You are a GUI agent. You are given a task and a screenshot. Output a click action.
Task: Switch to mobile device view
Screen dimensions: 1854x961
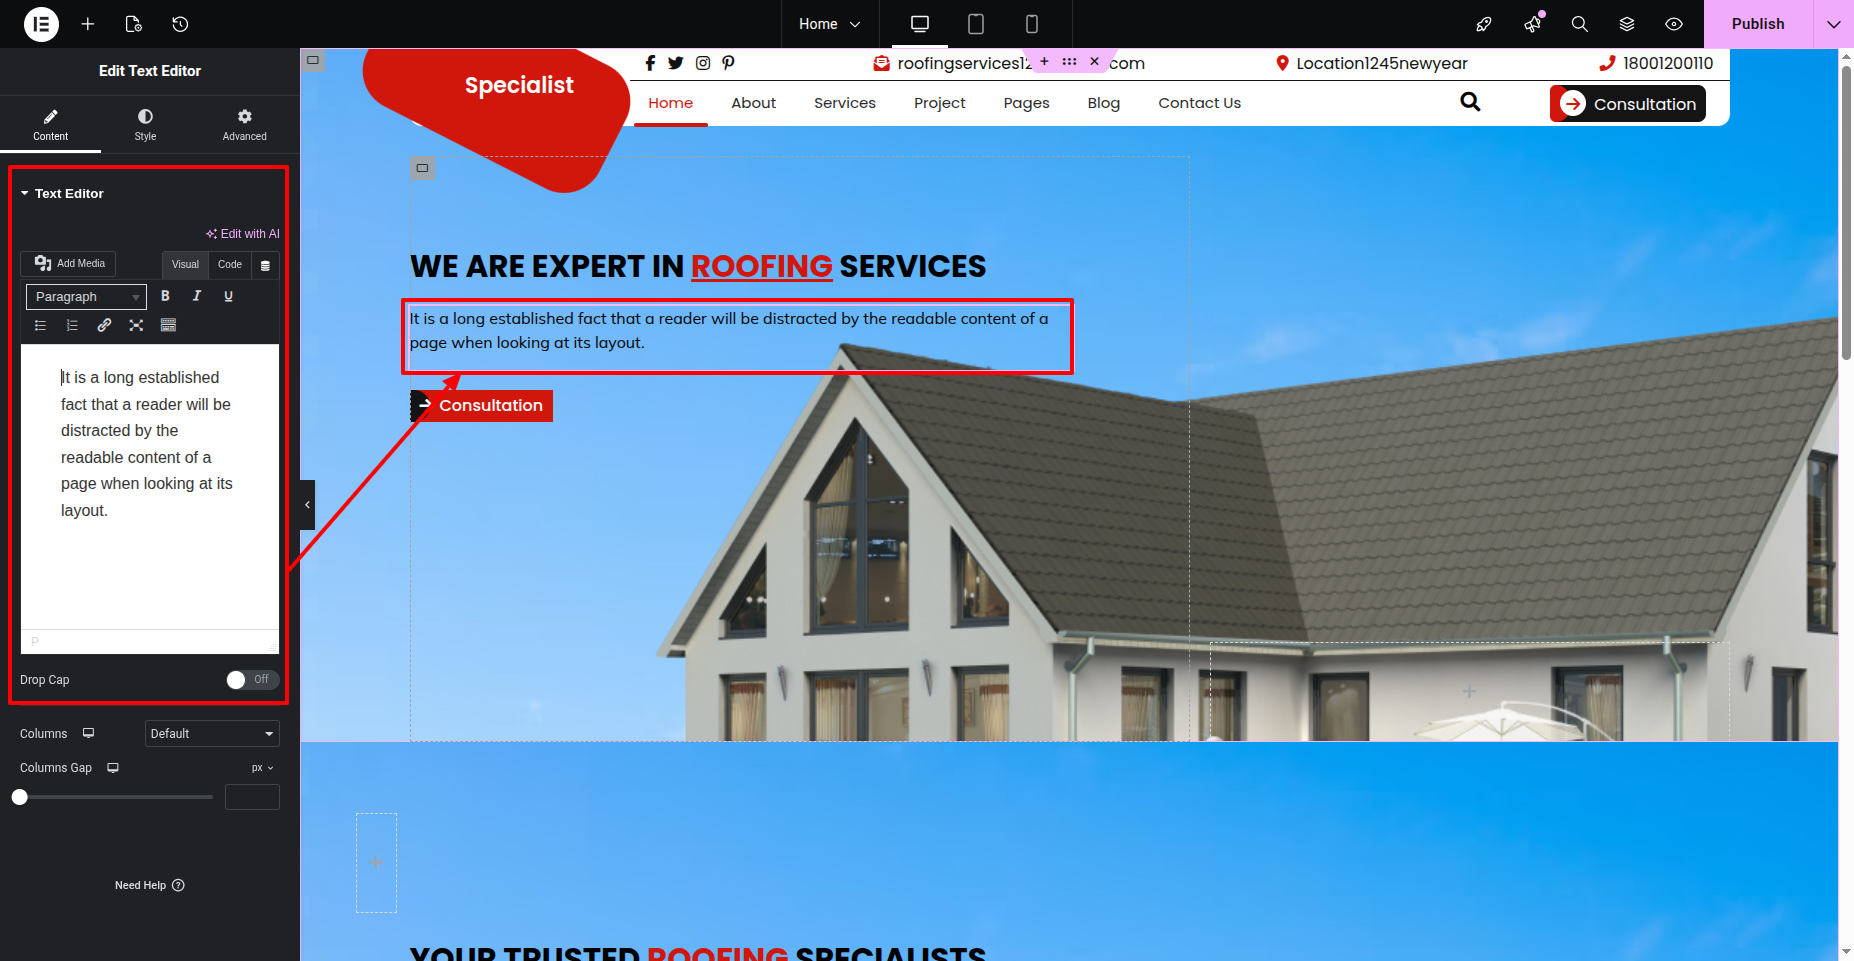pyautogui.click(x=1032, y=24)
